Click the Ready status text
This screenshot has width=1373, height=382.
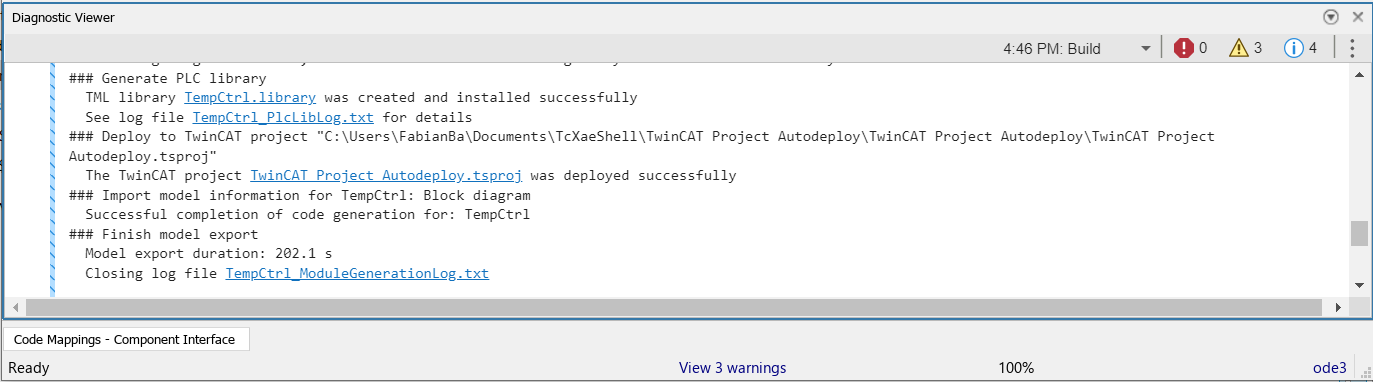click(x=29, y=368)
